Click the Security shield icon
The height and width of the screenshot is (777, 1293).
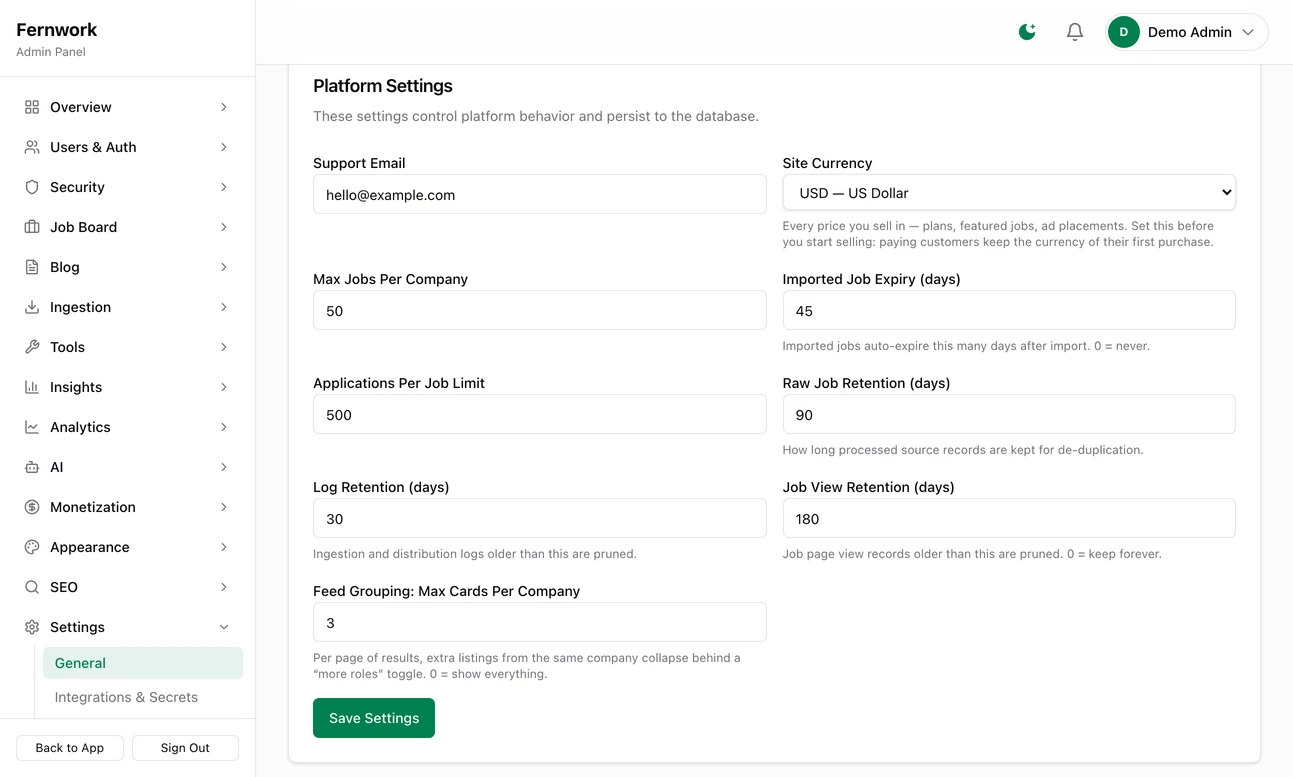tap(32, 187)
